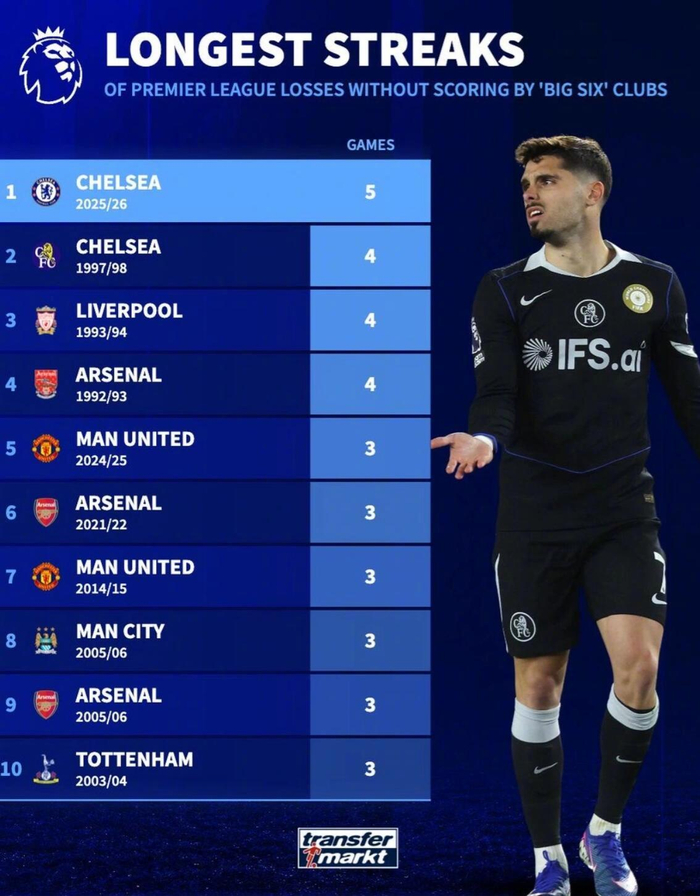Select the games value 5 for Chelsea 2025/26
Viewport: 700px width, 896px height.
370,191
